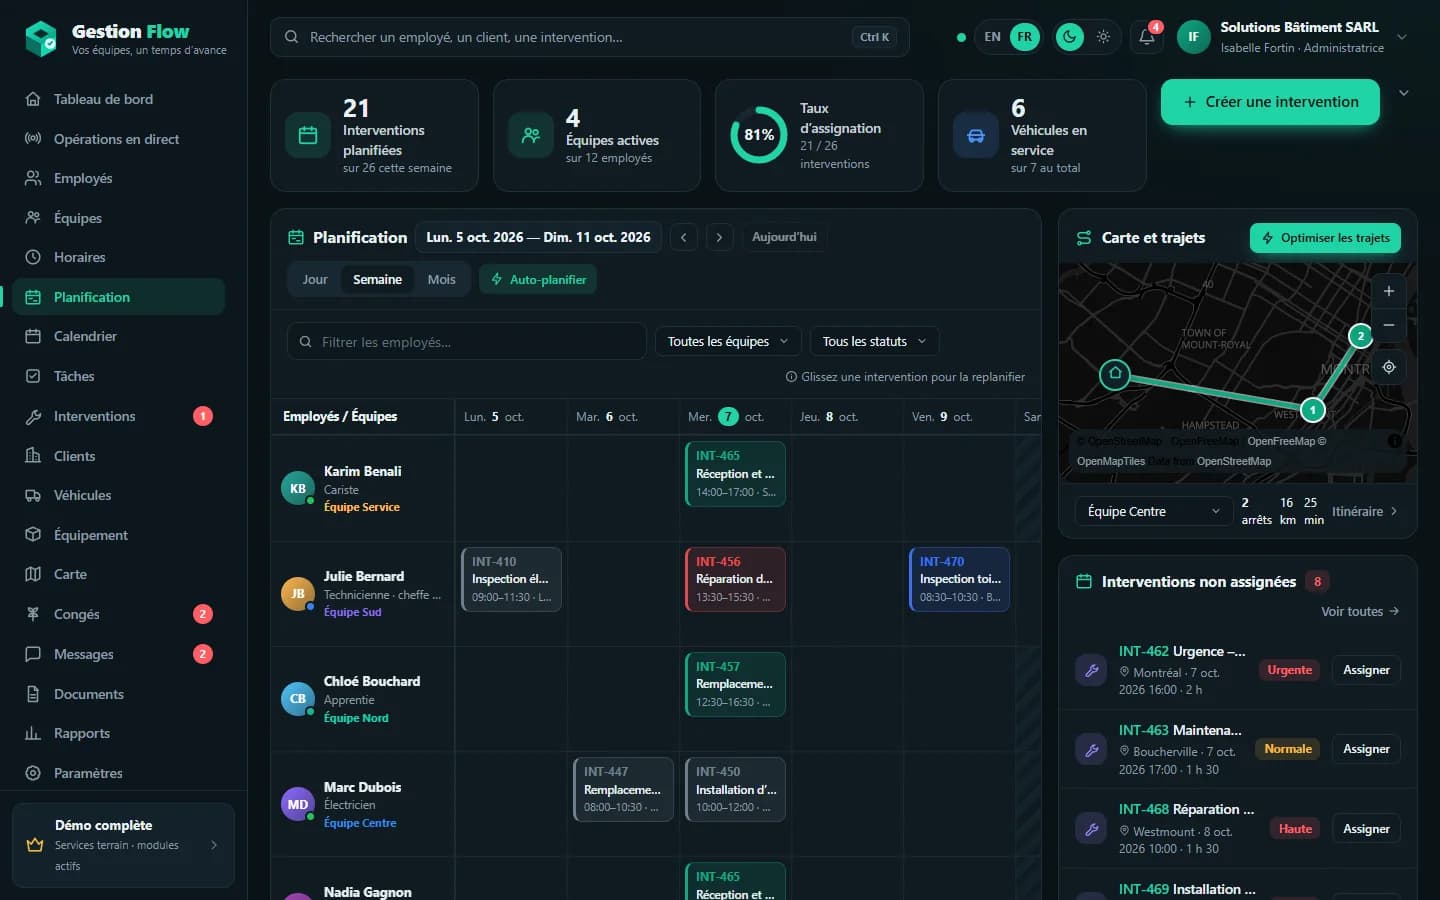Select EN language option
This screenshot has height=900, width=1440.
click(x=992, y=37)
